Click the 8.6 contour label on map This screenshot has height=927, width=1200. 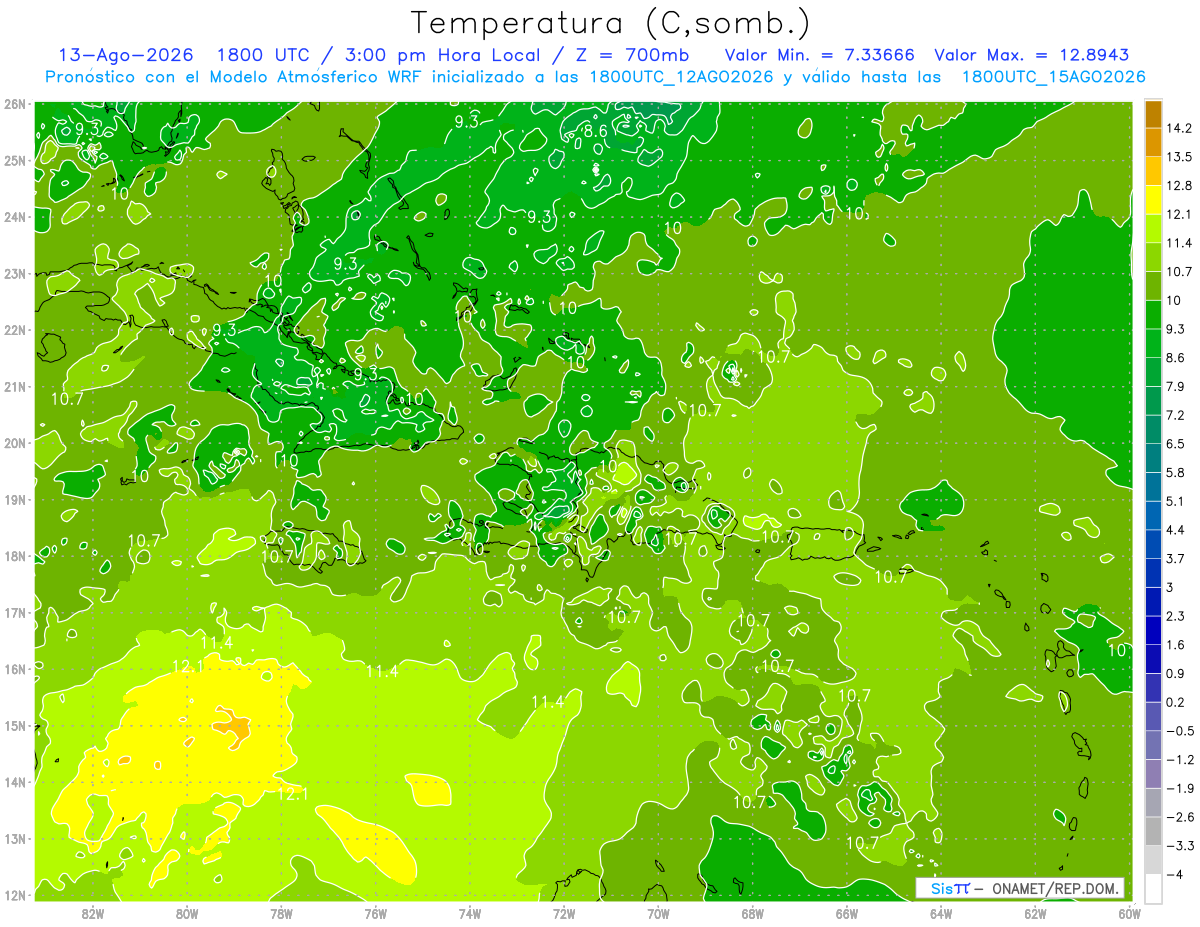click(x=596, y=131)
